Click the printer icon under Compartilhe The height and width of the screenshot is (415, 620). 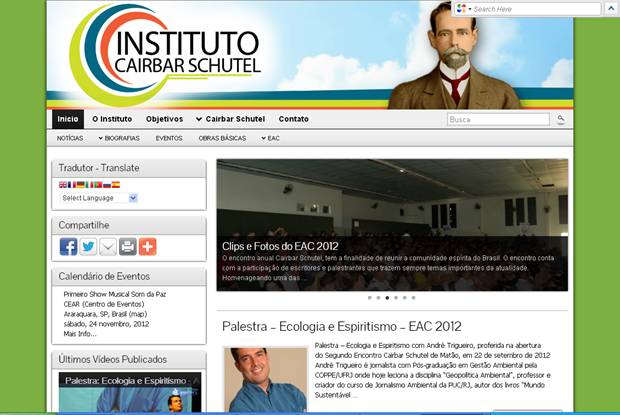(x=128, y=247)
